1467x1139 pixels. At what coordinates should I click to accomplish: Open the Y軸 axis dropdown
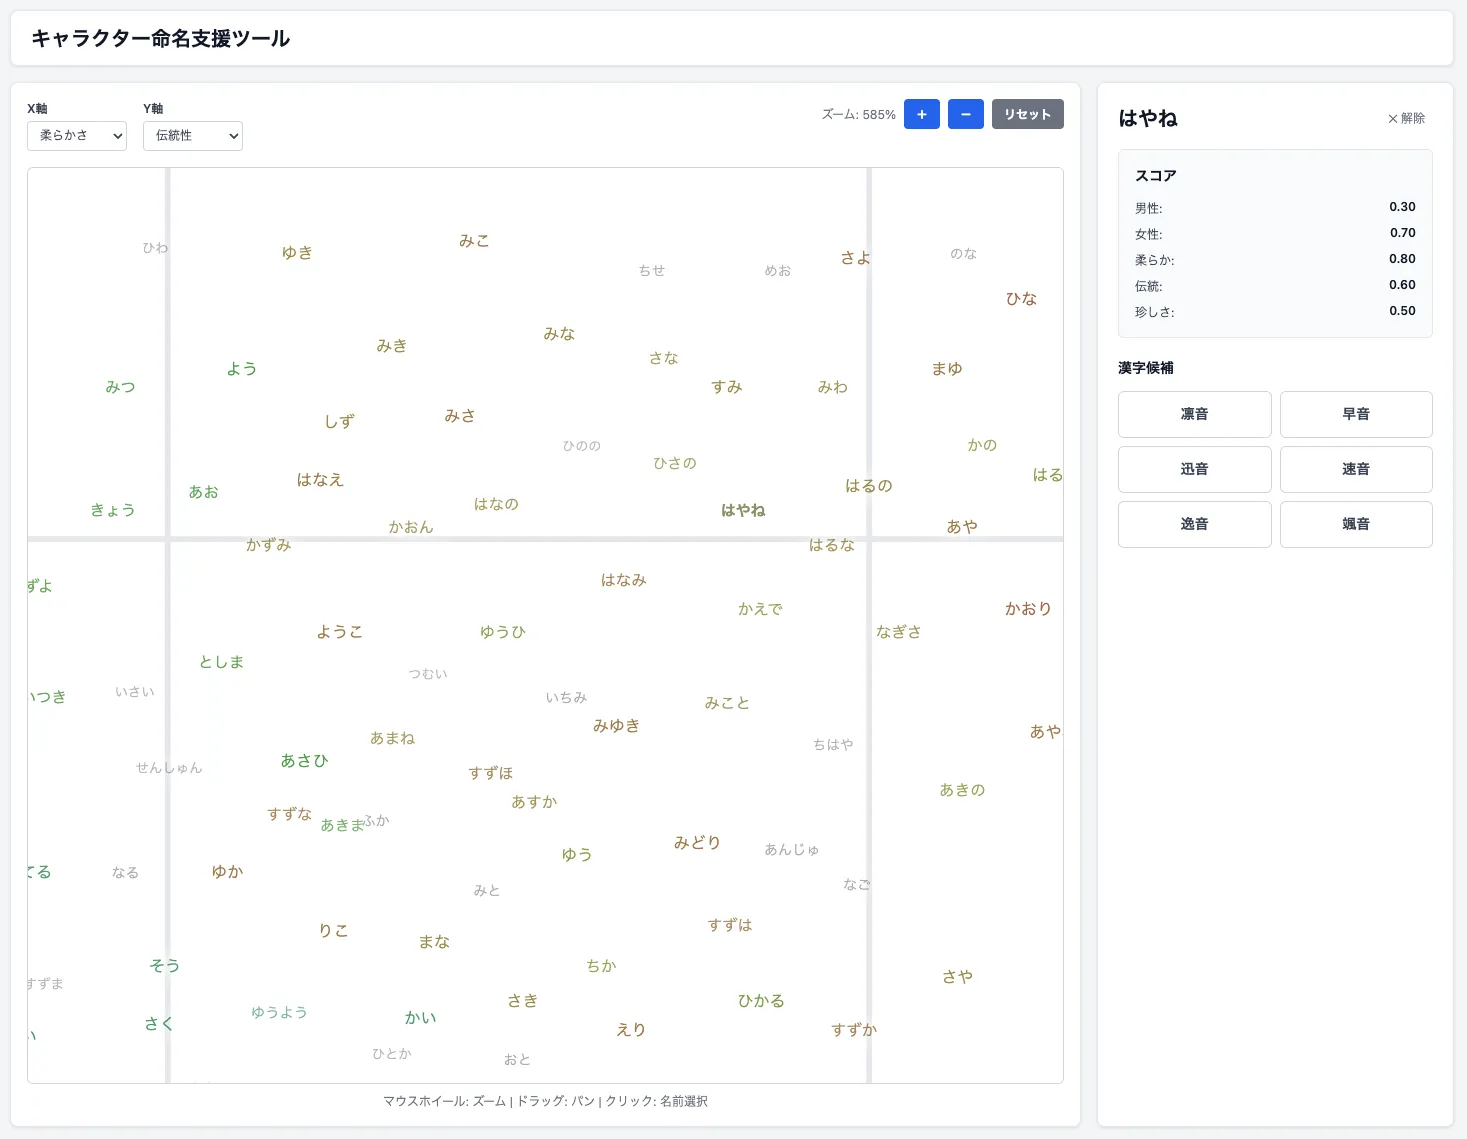point(193,136)
